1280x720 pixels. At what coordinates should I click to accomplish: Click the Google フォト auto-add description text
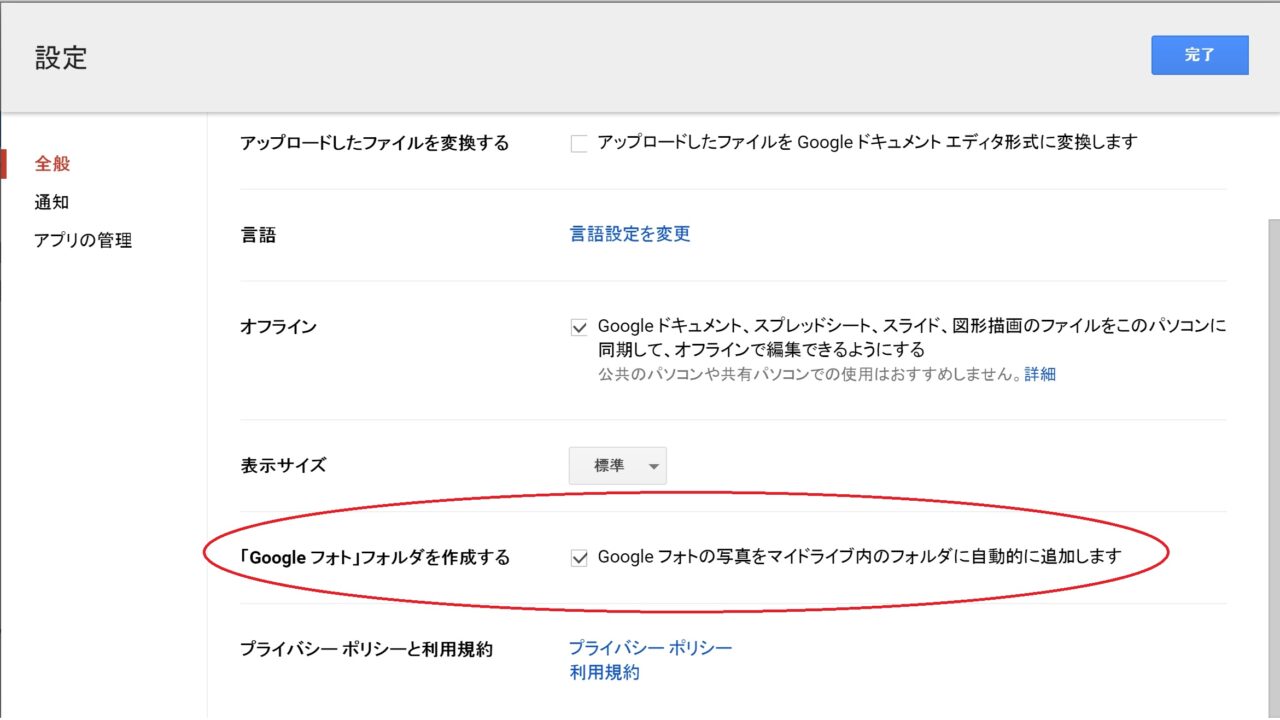coord(859,557)
